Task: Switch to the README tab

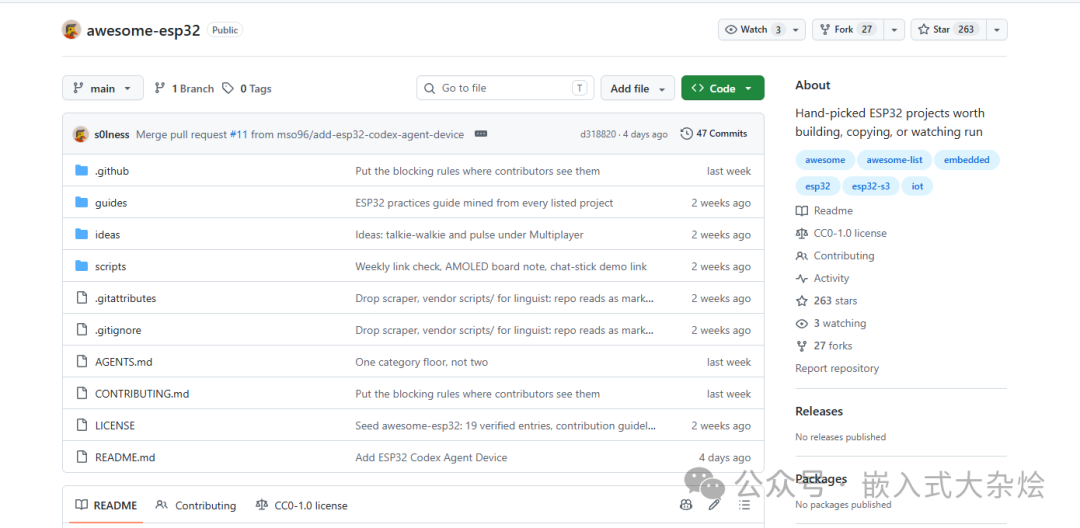Action: pyautogui.click(x=106, y=505)
